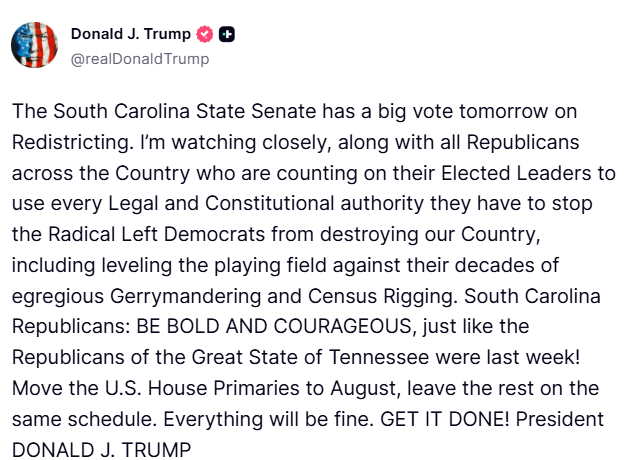Open the @realDonaldTrump handle link

point(140,59)
